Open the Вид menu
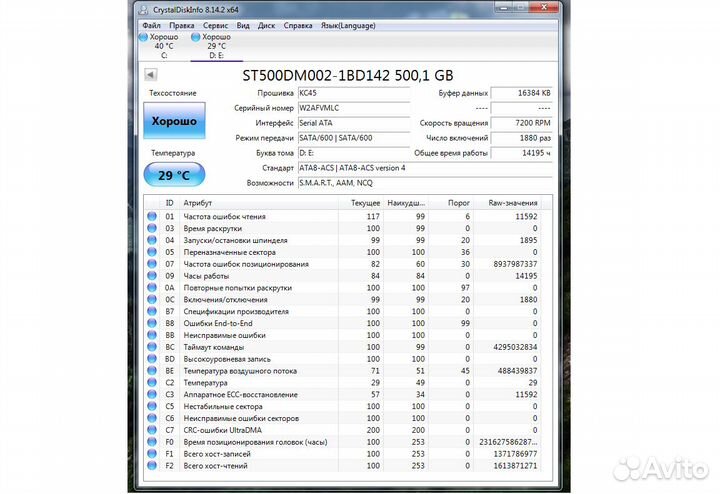The image size is (720, 494). pyautogui.click(x=243, y=26)
